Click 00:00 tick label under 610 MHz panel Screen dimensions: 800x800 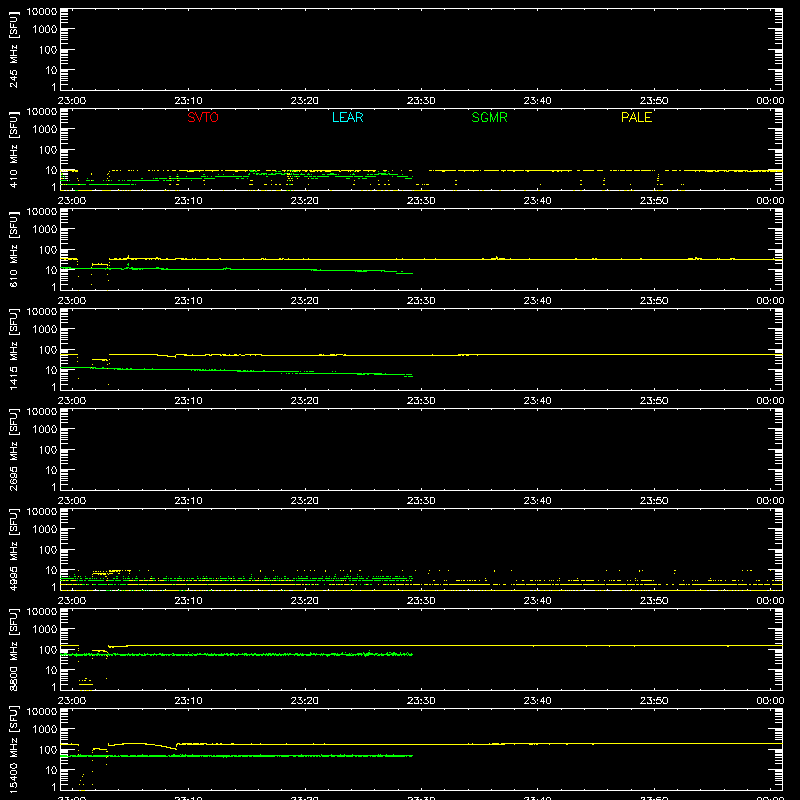click(x=770, y=301)
